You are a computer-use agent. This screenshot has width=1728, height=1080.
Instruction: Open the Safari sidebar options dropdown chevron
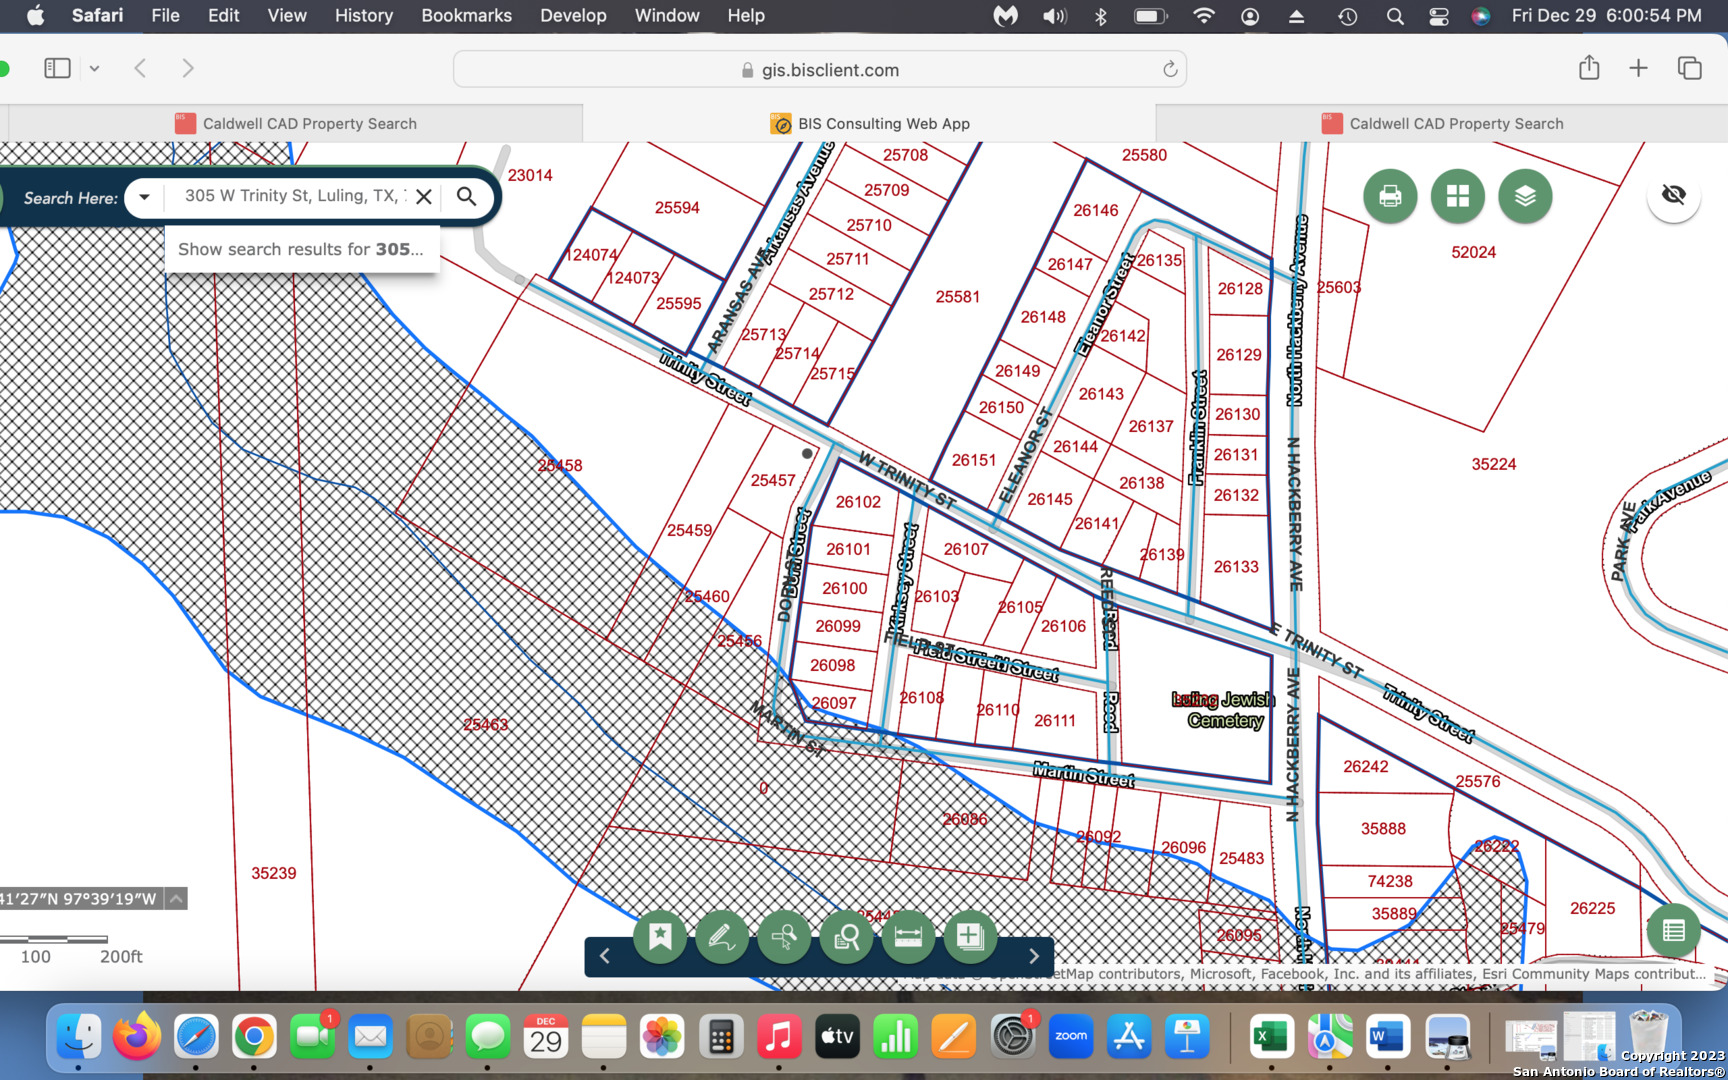[94, 69]
